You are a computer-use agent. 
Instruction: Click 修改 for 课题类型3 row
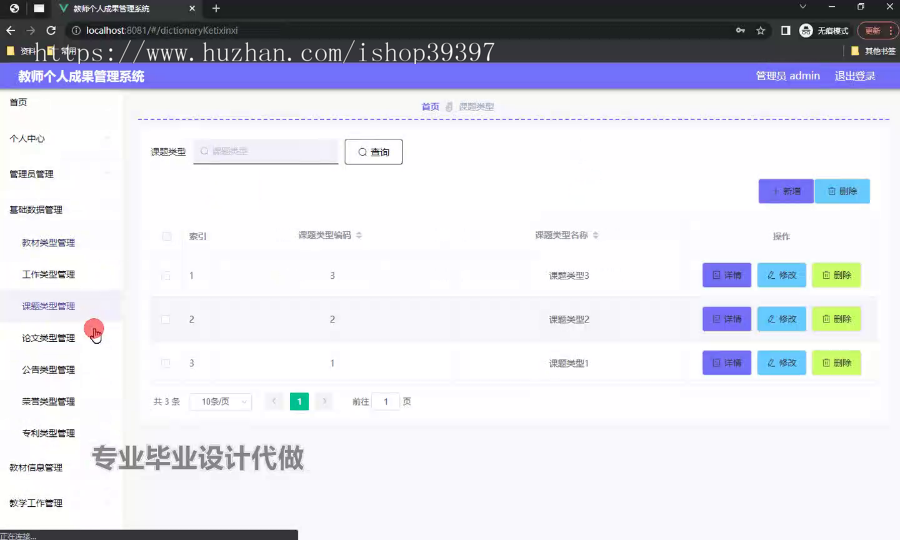click(x=781, y=275)
